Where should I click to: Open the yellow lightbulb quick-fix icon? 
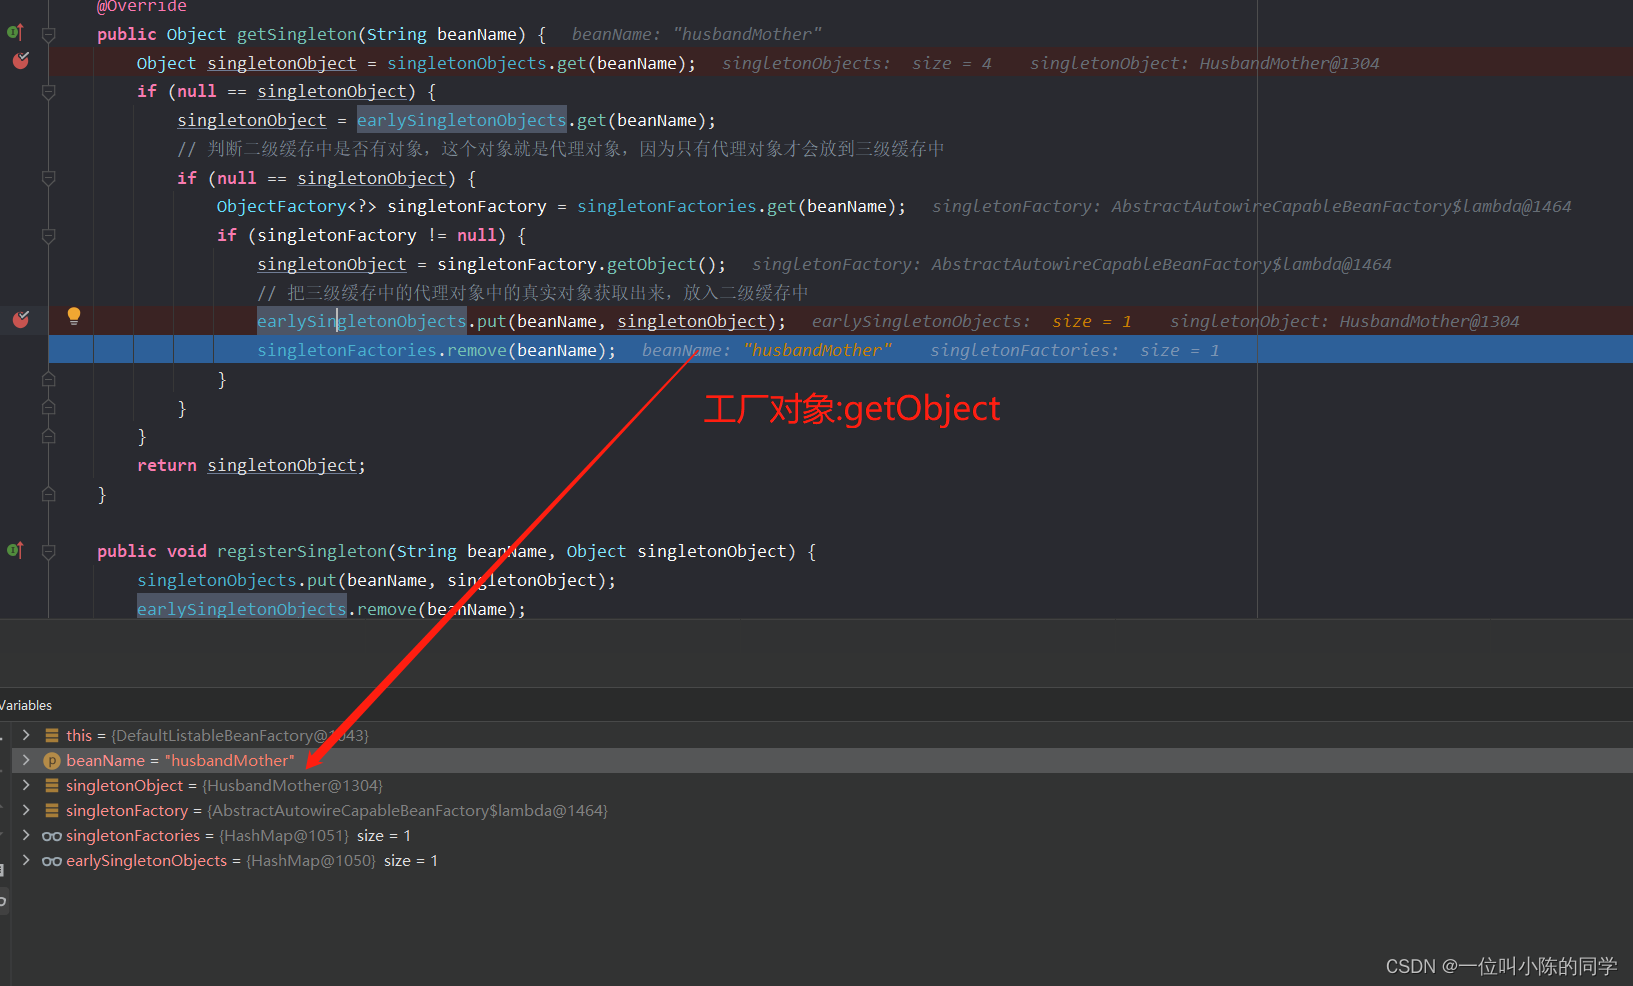click(74, 317)
